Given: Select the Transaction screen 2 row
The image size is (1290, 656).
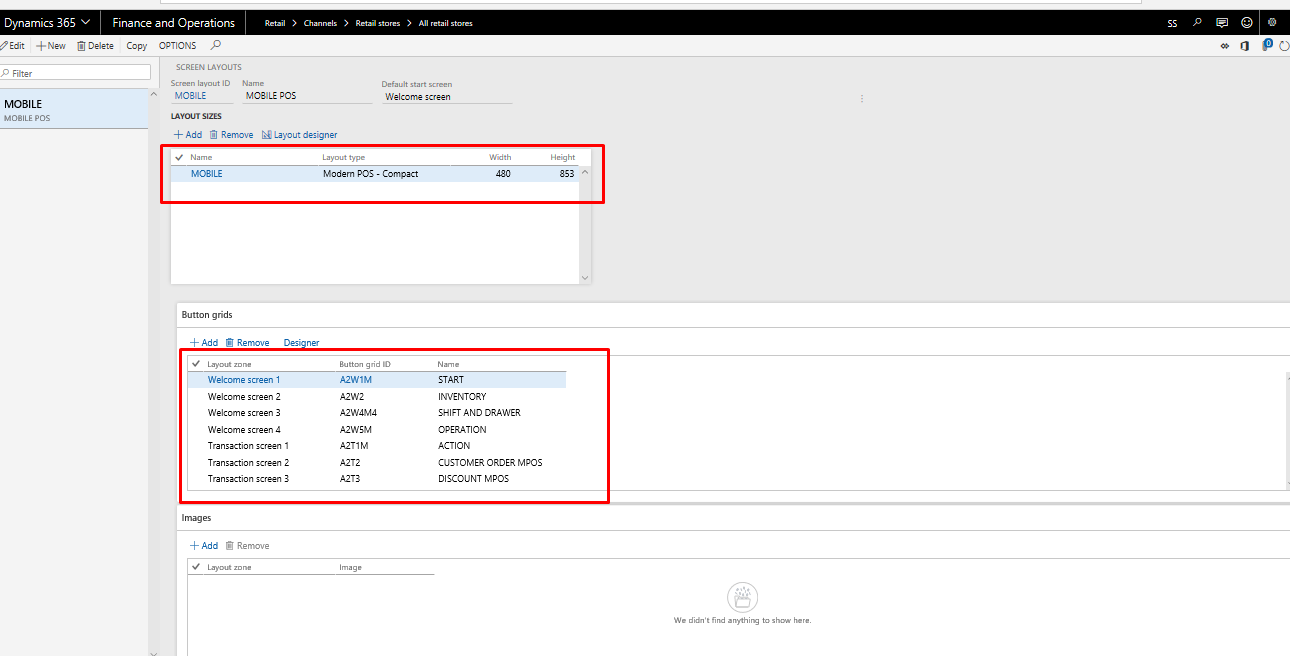Looking at the screenshot, I should 377,463.
